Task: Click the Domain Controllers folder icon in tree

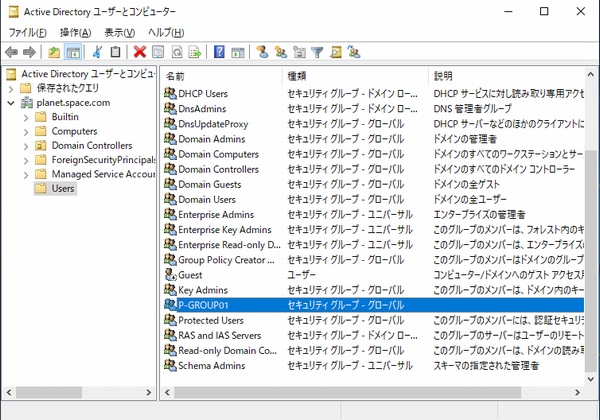Action: pyautogui.click(x=41, y=145)
